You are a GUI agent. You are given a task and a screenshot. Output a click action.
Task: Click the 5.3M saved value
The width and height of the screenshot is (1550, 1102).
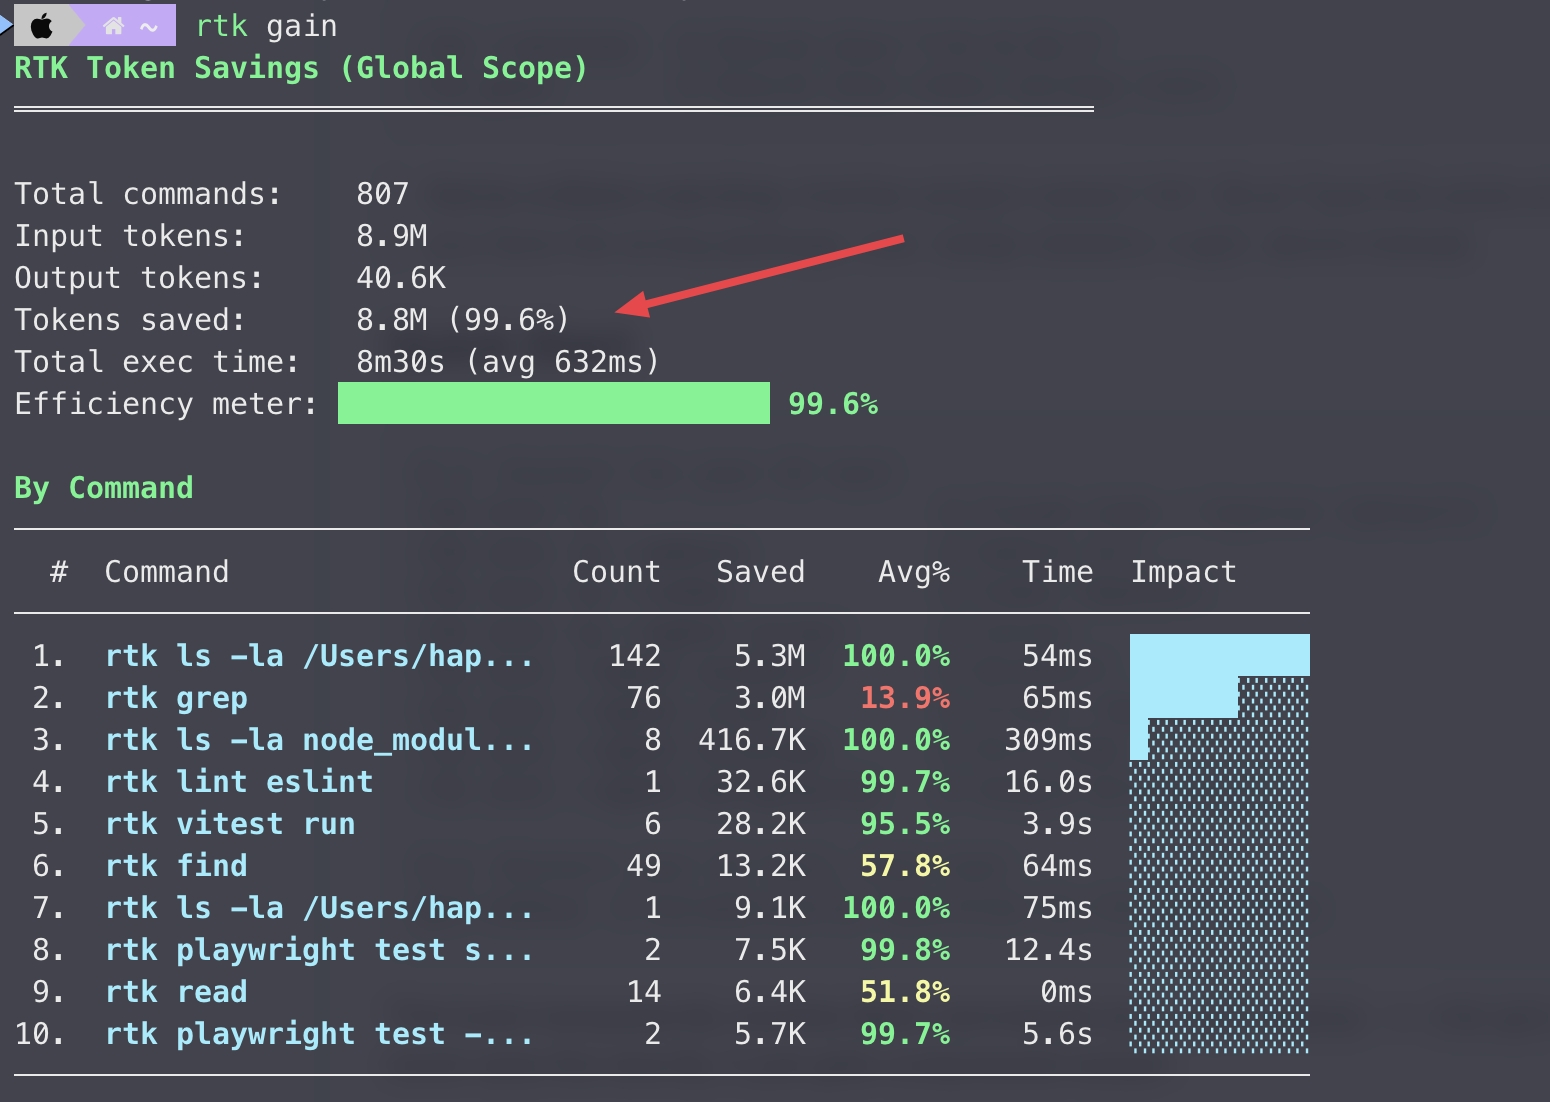coord(769,655)
